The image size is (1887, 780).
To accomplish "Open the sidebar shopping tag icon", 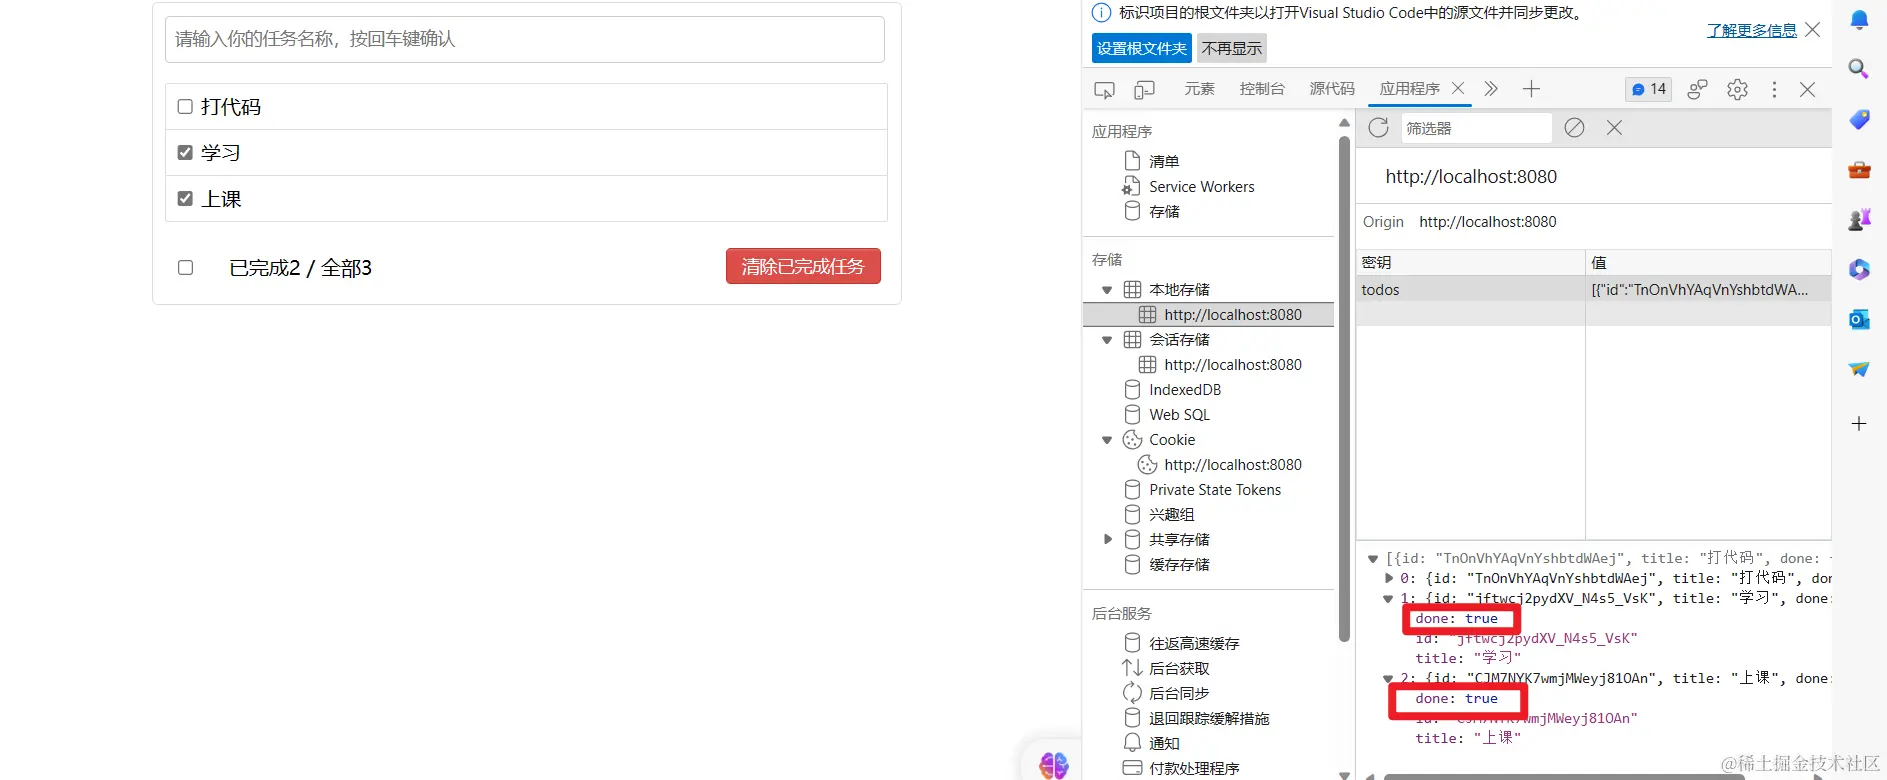I will pyautogui.click(x=1859, y=119).
